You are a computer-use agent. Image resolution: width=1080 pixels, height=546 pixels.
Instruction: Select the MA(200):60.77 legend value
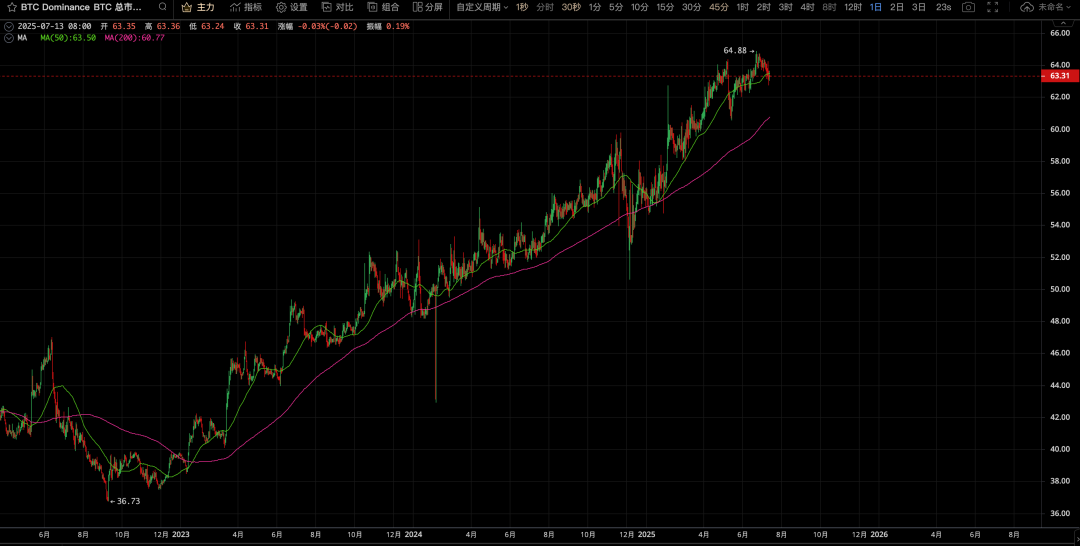[x=134, y=38]
